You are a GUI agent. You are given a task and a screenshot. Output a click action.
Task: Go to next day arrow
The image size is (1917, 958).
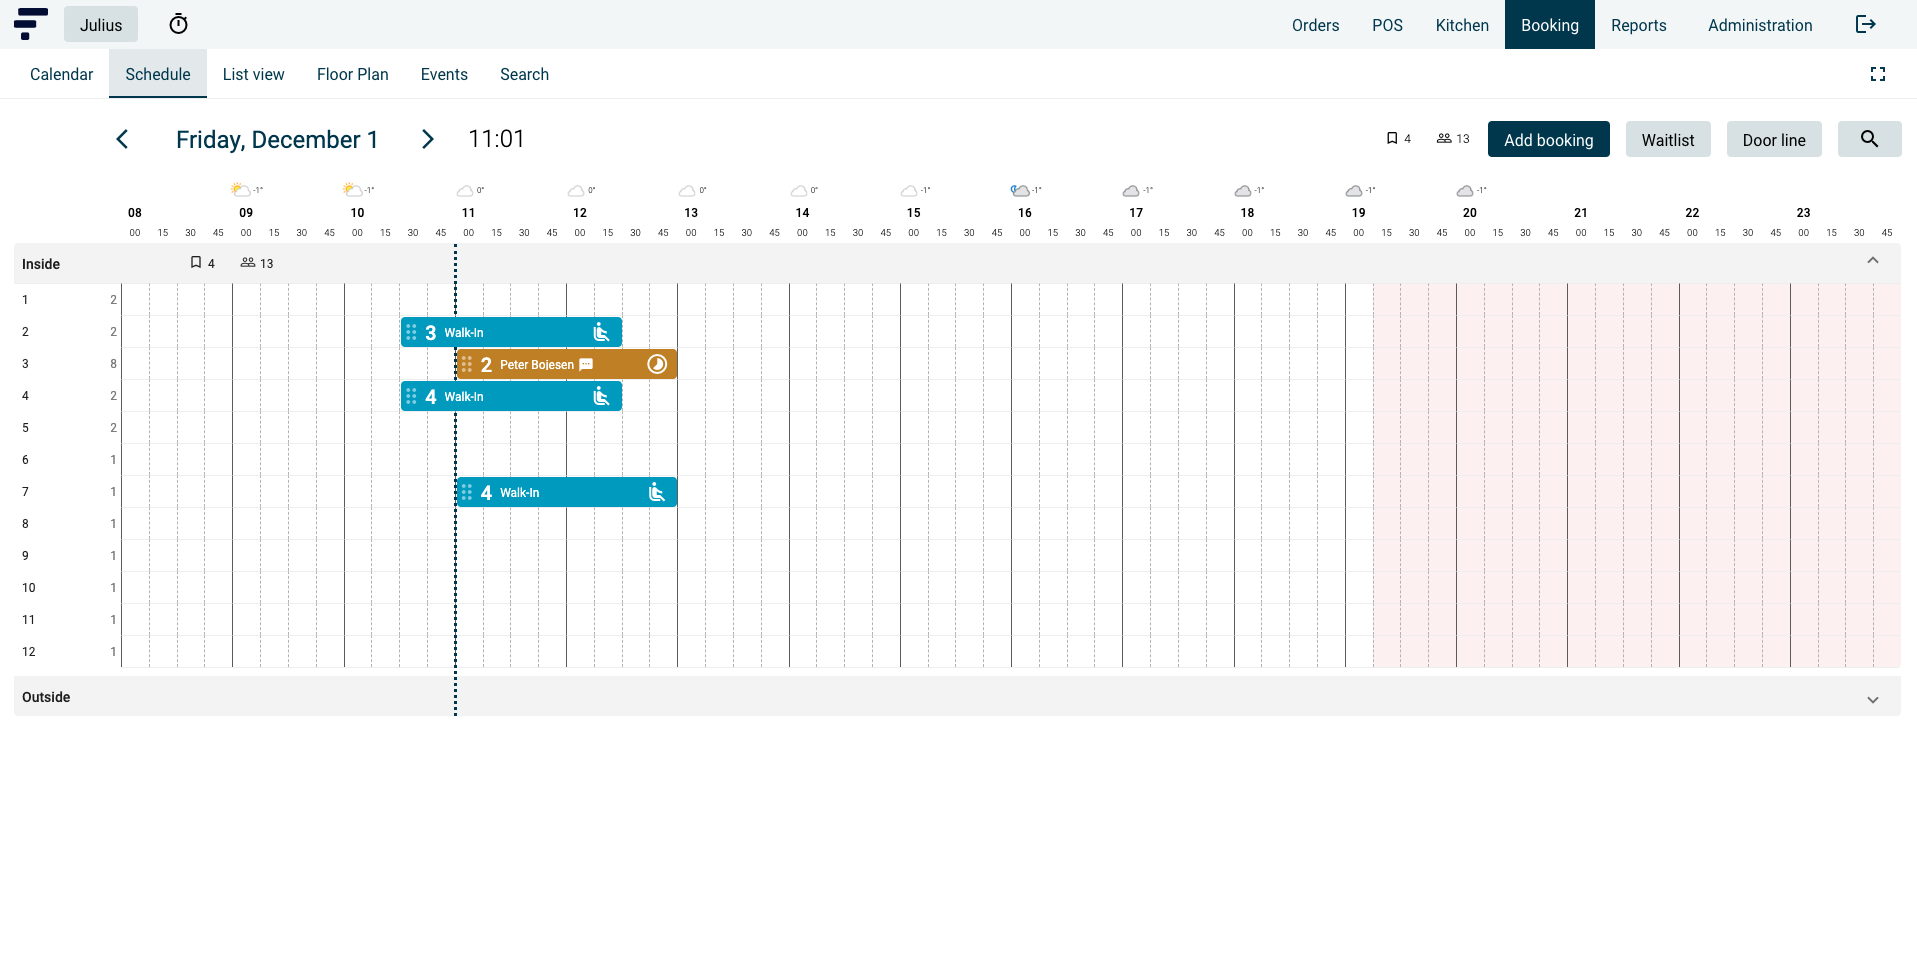[x=427, y=139]
